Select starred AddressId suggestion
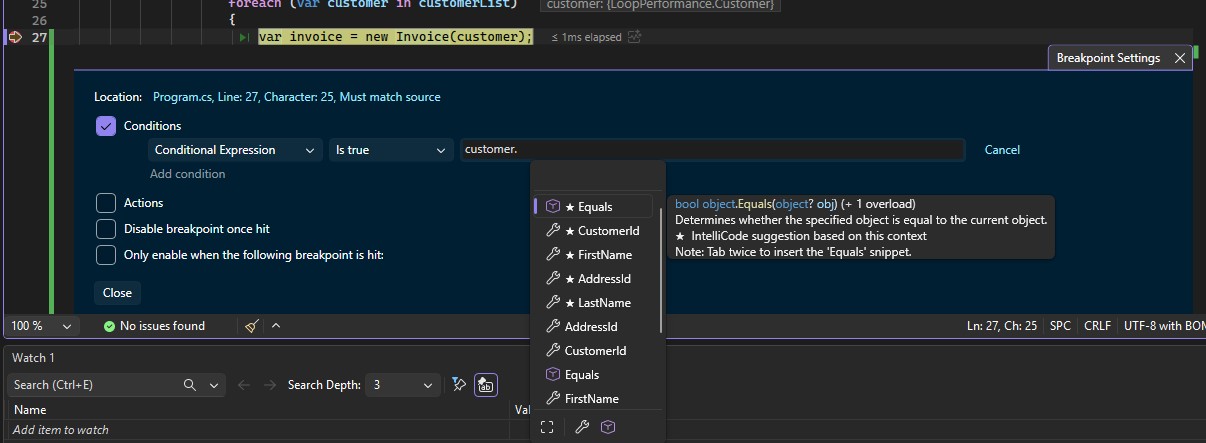The height and width of the screenshot is (443, 1206). pyautogui.click(x=594, y=279)
